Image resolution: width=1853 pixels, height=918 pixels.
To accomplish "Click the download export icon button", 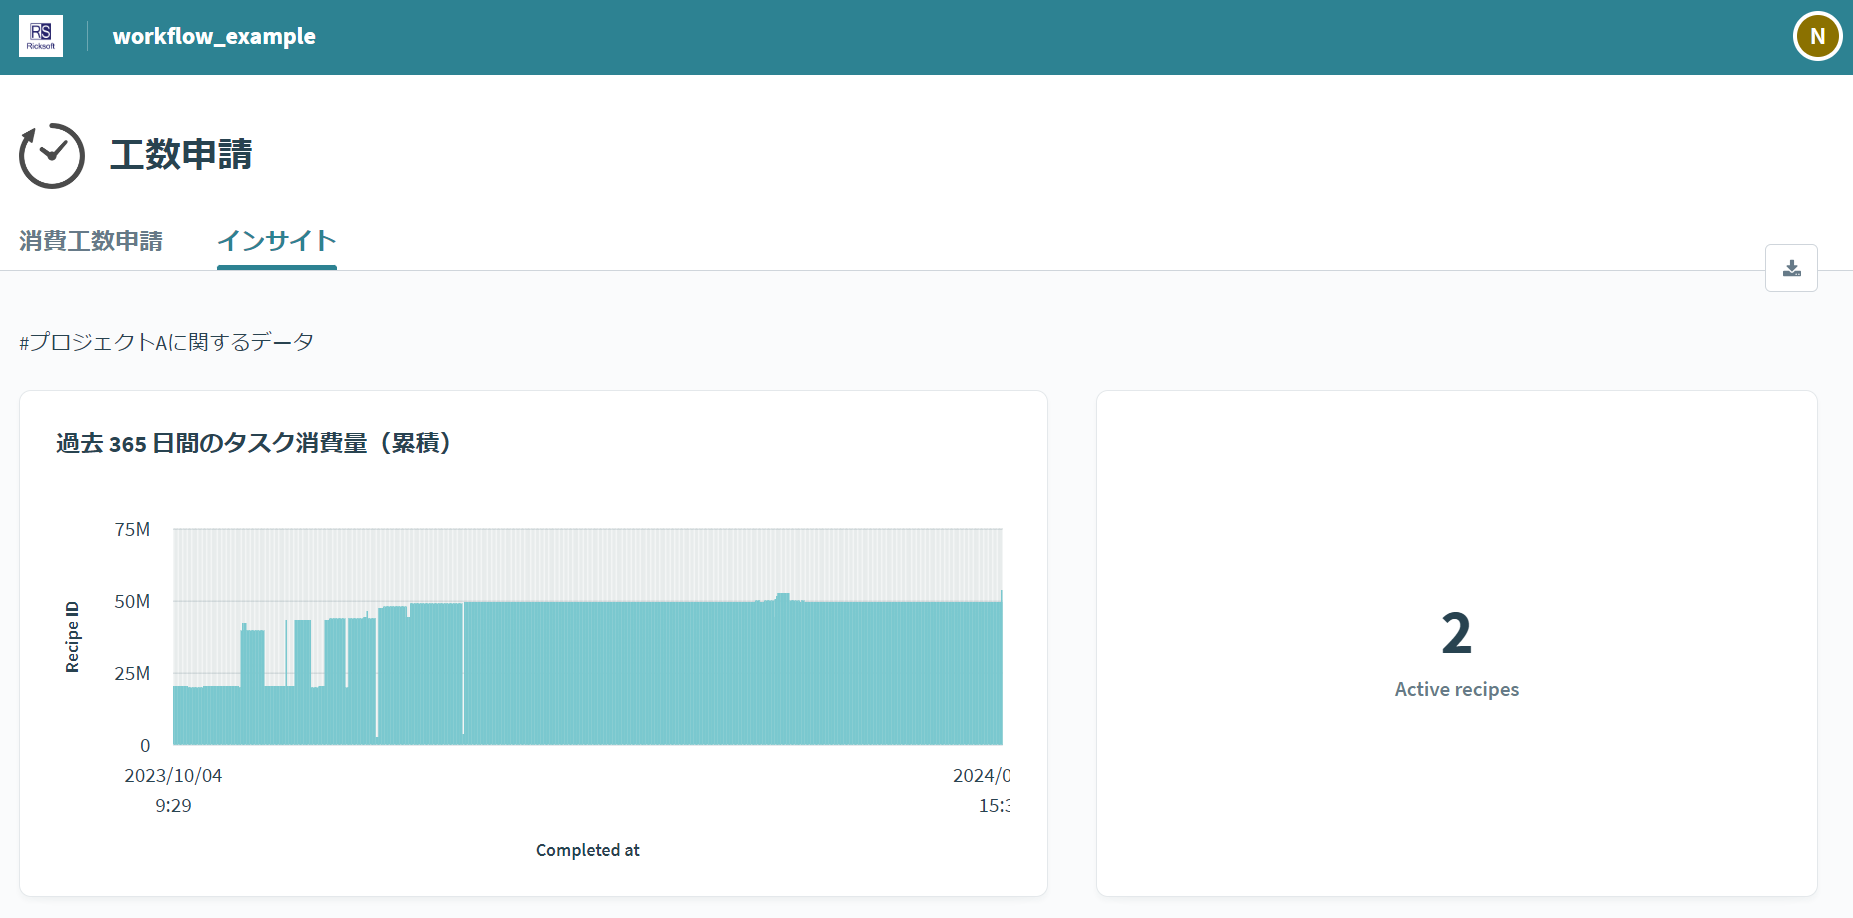I will (x=1791, y=268).
